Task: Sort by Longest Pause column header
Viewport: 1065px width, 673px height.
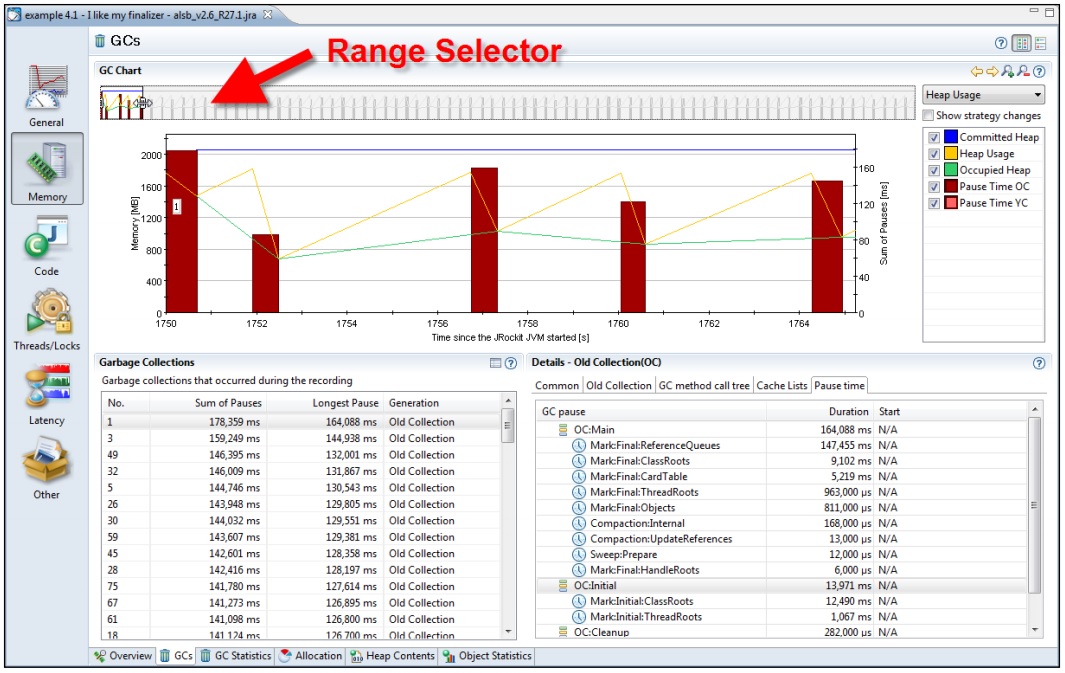Action: (x=344, y=403)
